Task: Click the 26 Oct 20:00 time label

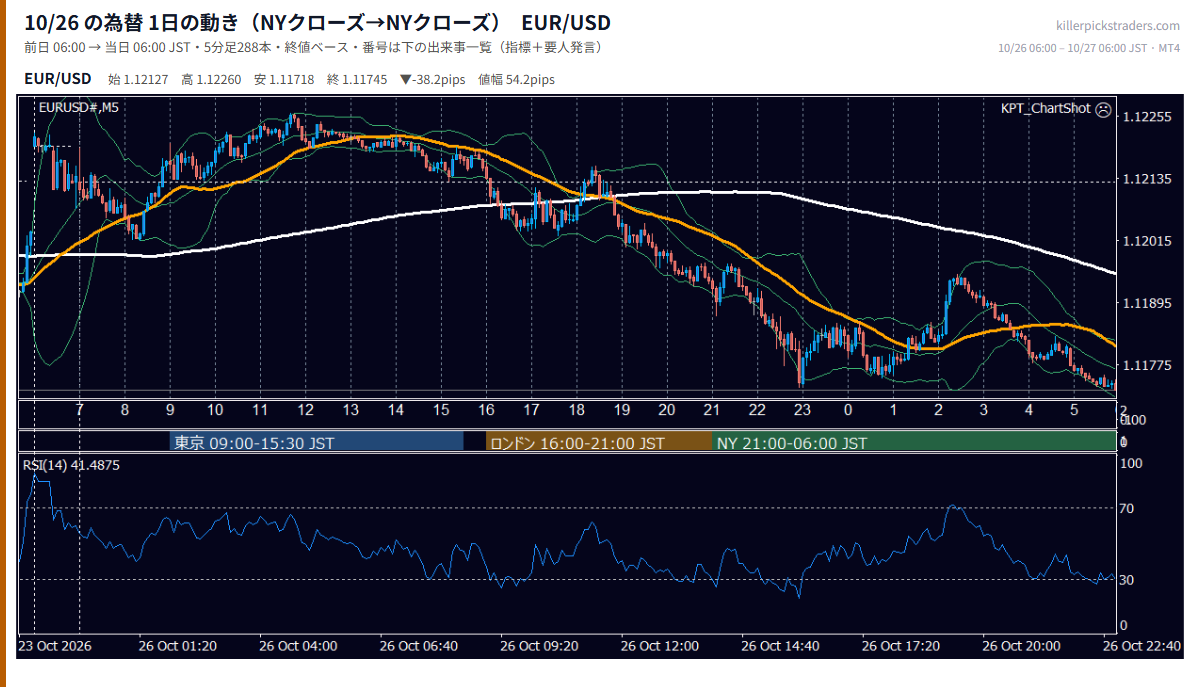Action: tap(1021, 646)
